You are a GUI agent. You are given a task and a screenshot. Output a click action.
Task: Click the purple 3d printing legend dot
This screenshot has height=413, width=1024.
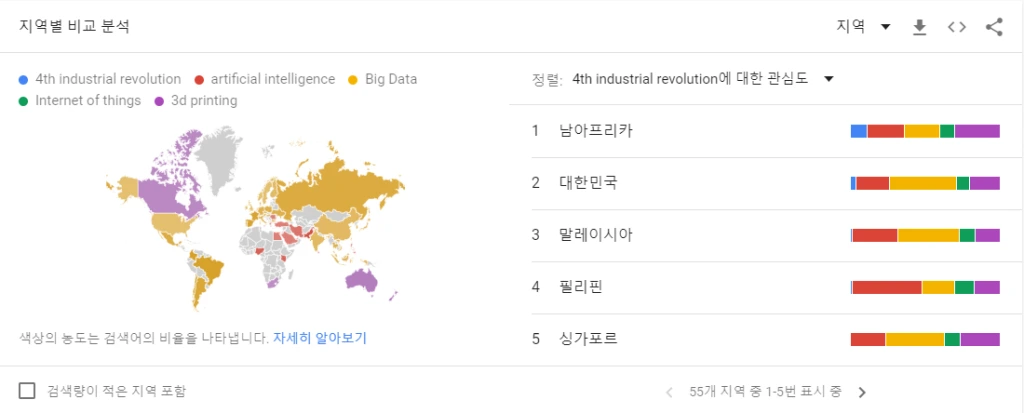pyautogui.click(x=160, y=100)
